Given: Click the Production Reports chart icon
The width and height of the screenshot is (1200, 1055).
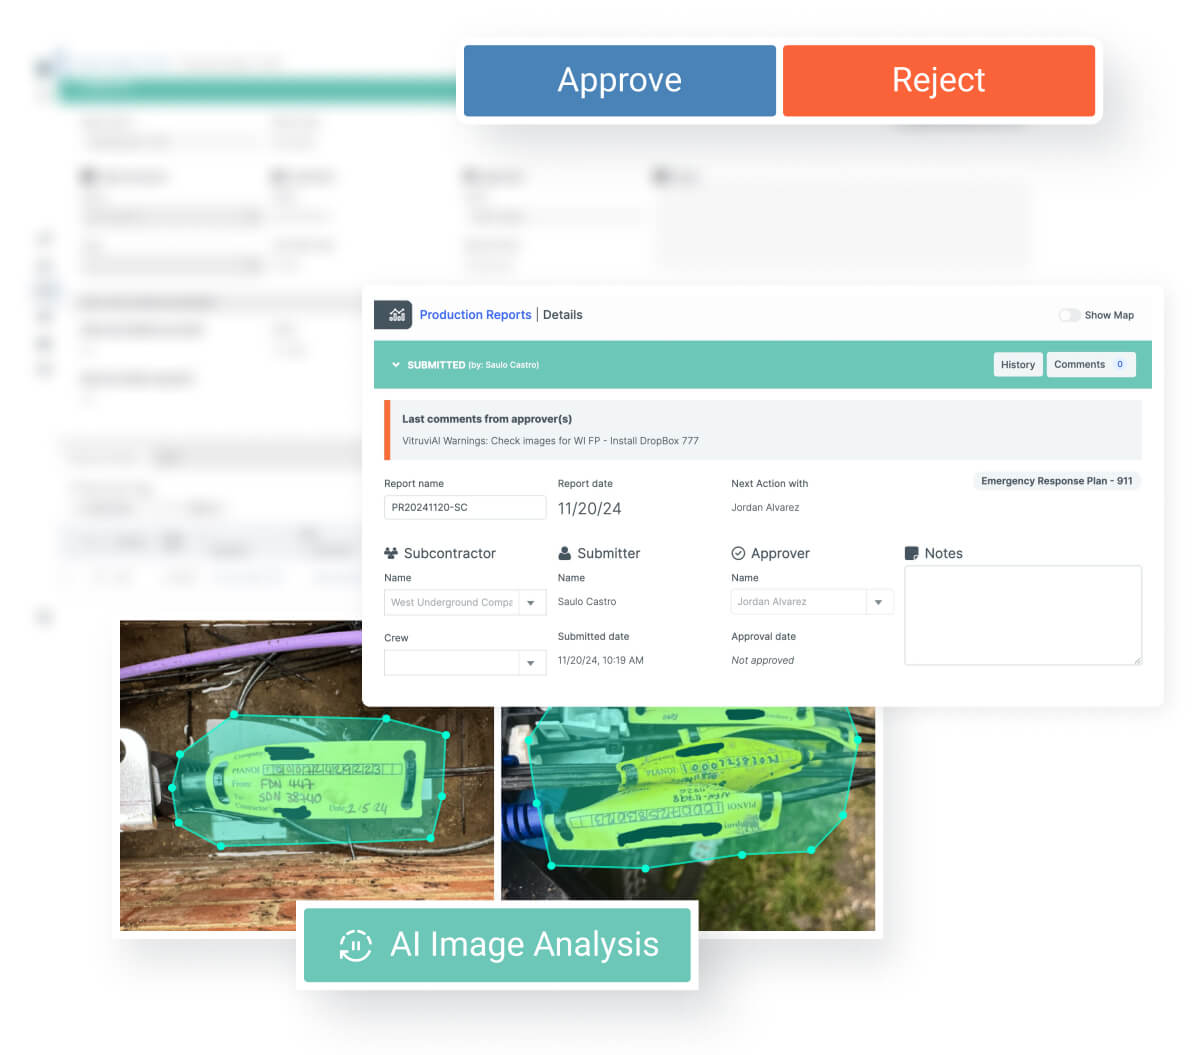Looking at the screenshot, I should [x=392, y=314].
